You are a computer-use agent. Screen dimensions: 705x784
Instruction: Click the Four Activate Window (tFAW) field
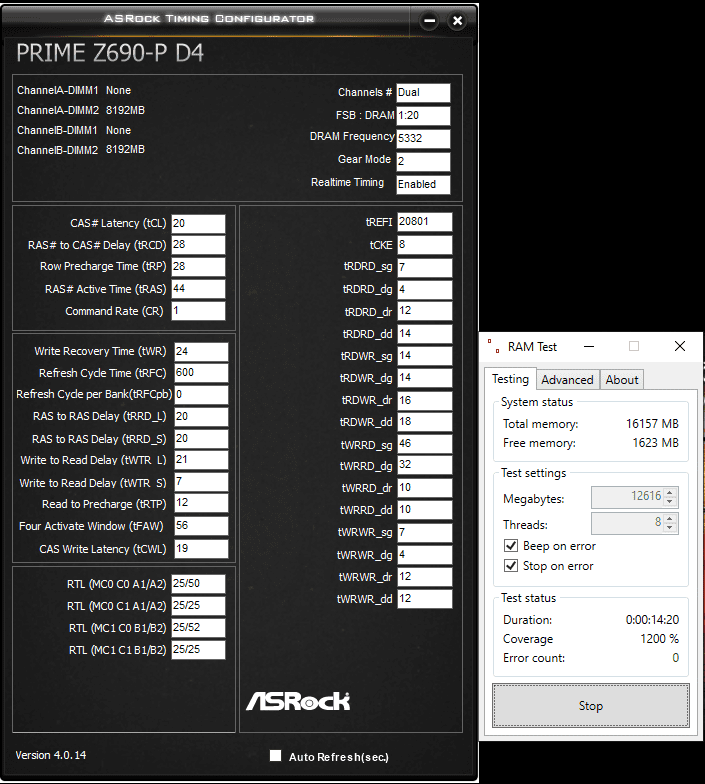pyautogui.click(x=201, y=526)
